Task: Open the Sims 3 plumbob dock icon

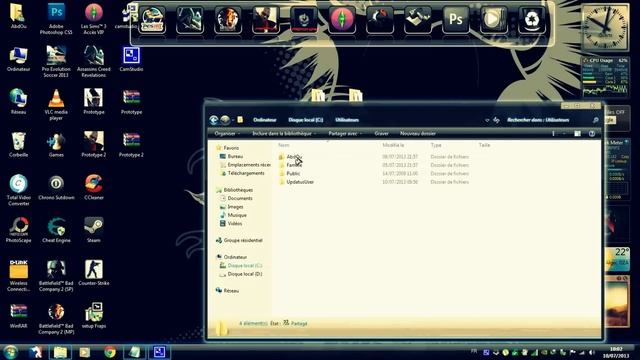Action: pyautogui.click(x=342, y=20)
